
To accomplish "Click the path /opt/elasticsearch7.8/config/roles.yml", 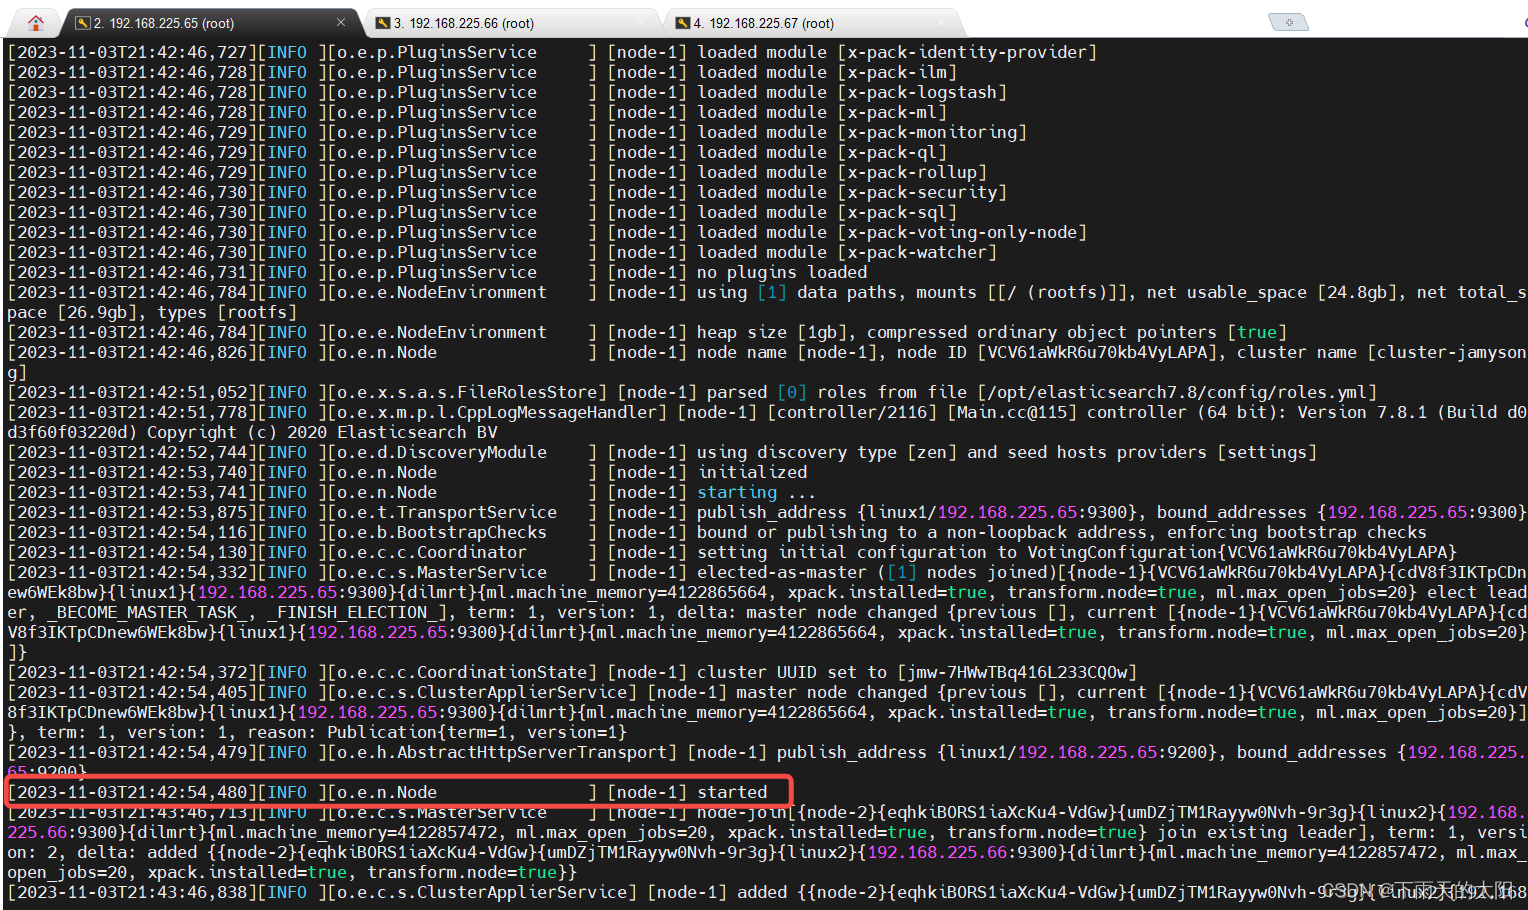I will [x=1177, y=392].
